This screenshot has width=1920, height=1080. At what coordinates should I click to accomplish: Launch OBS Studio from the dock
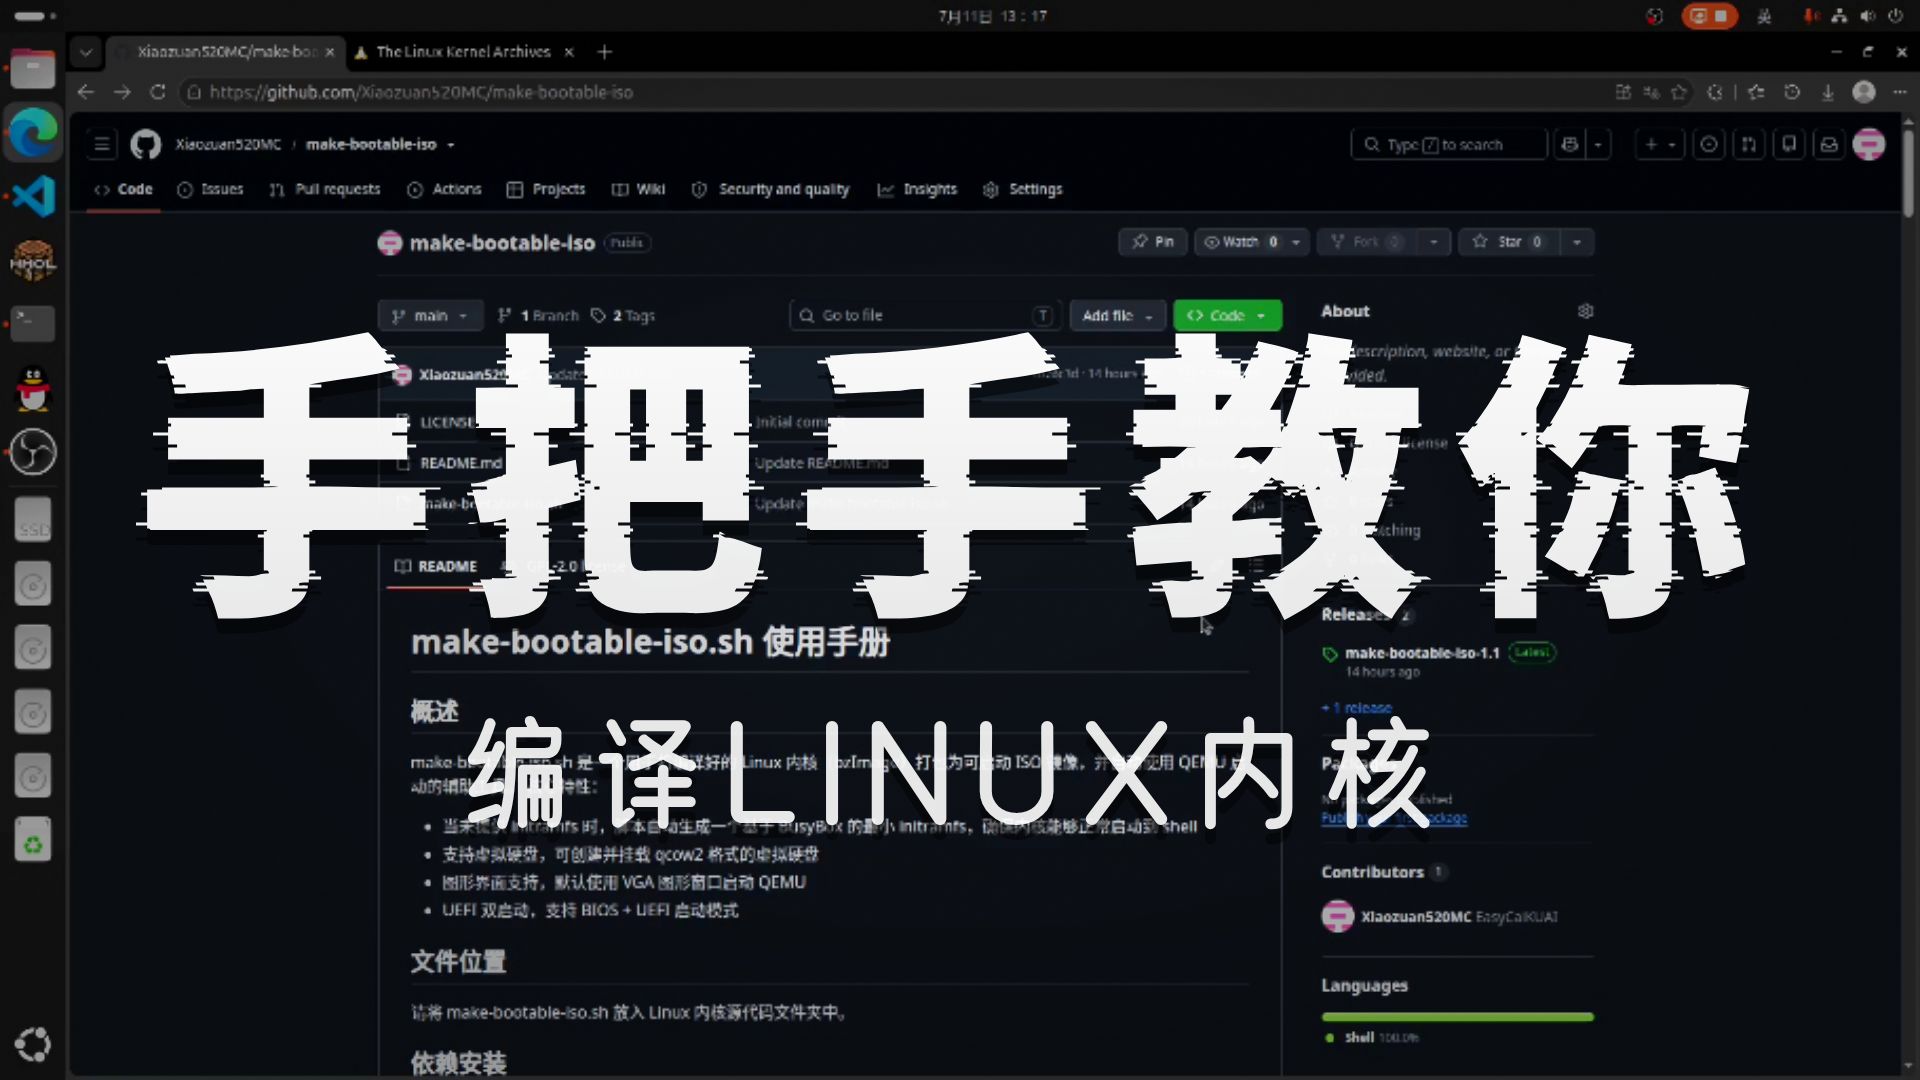tap(33, 452)
